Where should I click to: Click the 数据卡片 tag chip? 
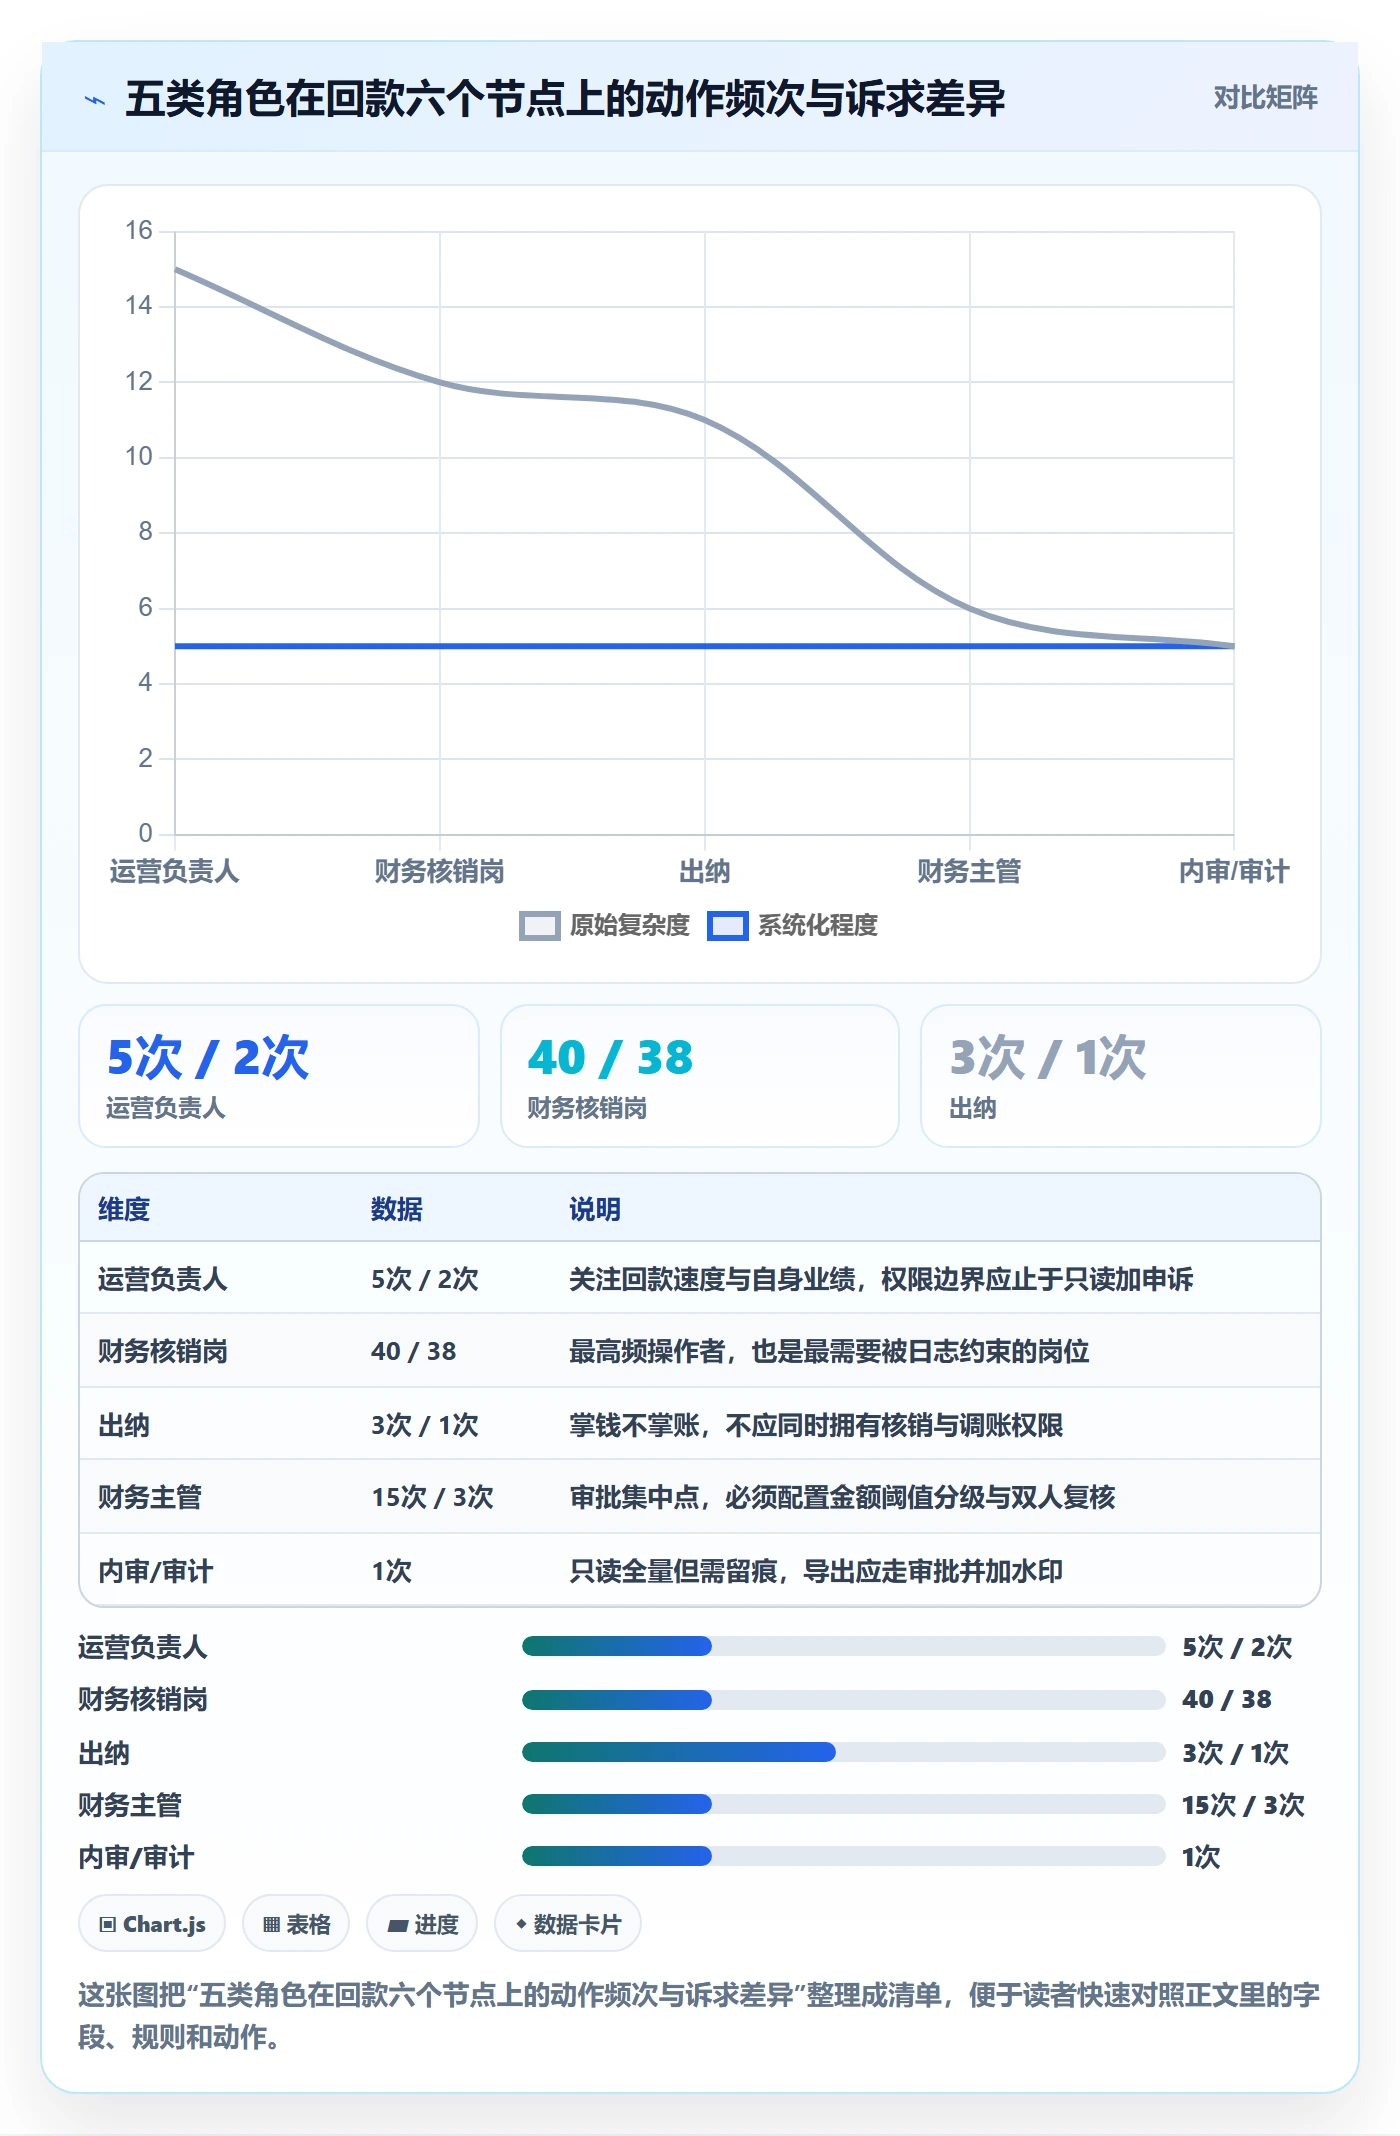[x=568, y=1924]
